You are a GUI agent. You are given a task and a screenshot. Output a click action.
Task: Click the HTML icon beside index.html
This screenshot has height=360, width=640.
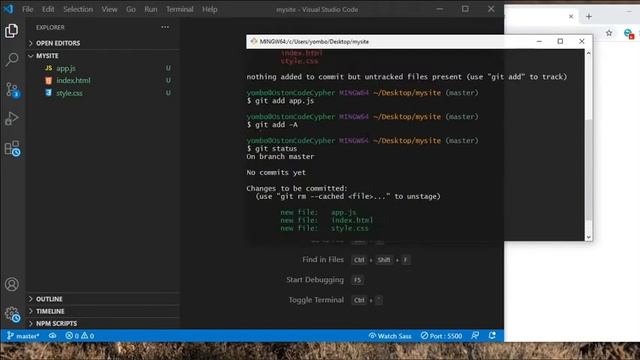coord(49,80)
